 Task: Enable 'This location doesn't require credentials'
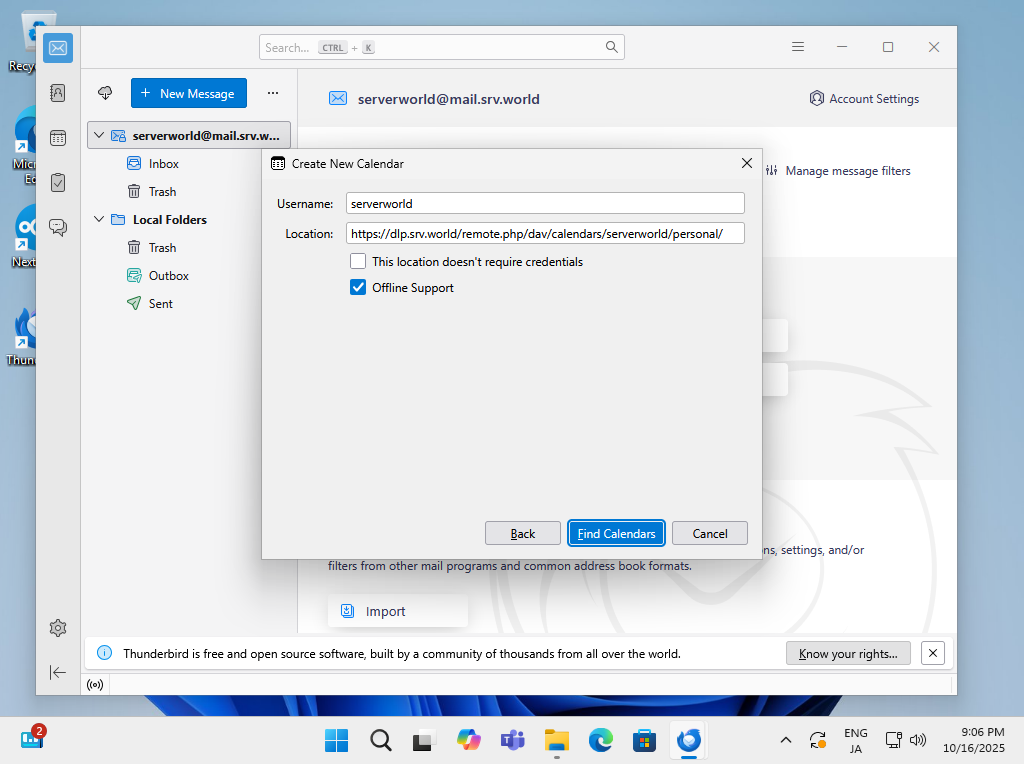pyautogui.click(x=358, y=261)
